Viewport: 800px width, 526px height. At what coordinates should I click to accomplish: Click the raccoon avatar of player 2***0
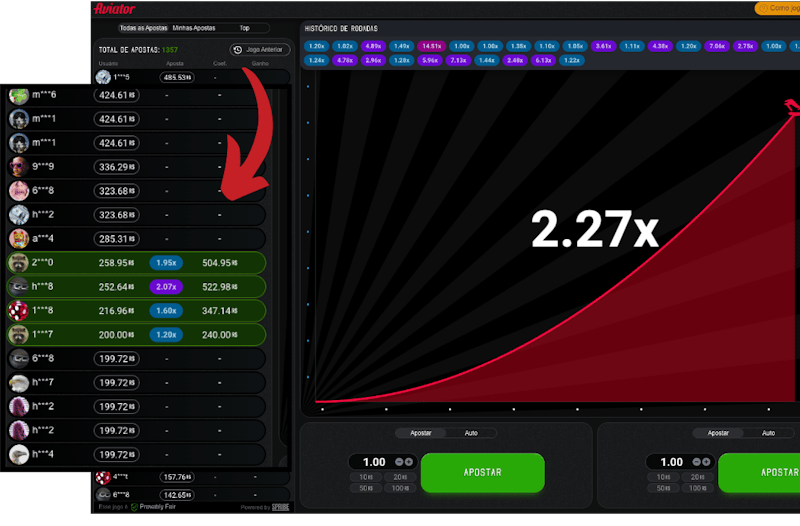[x=19, y=262]
